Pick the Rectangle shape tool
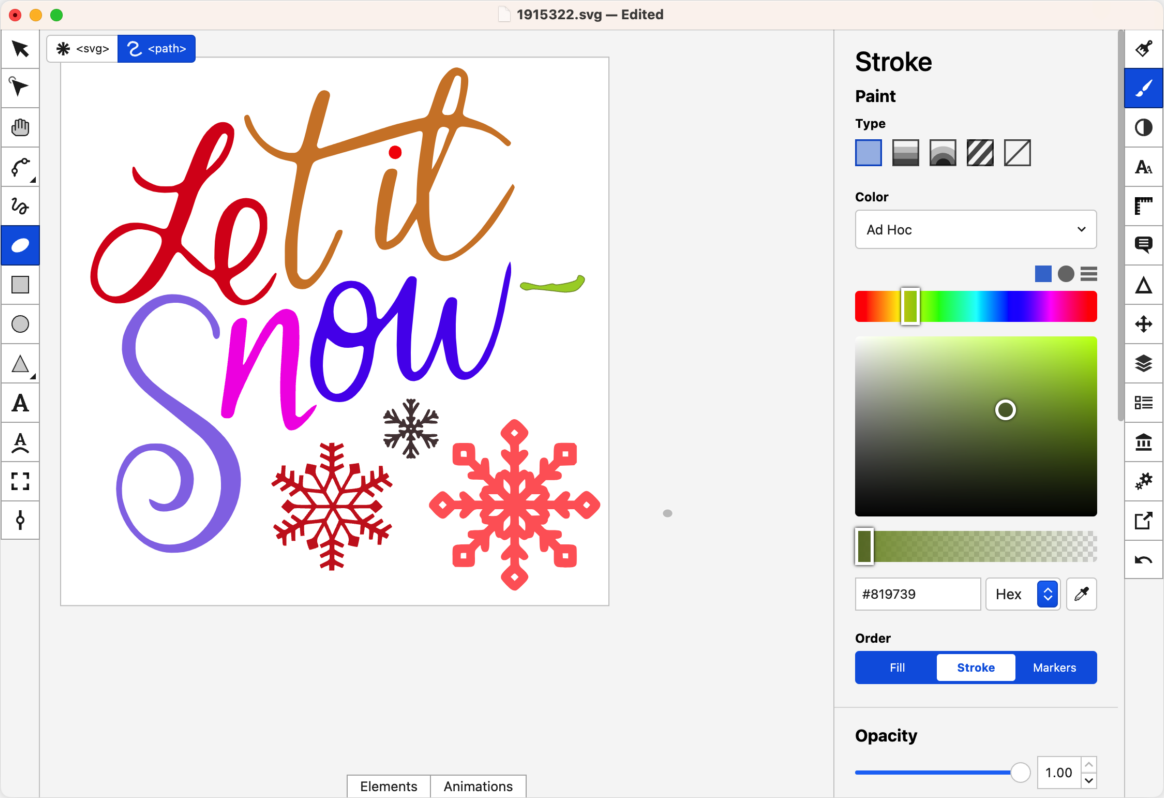 (20, 285)
